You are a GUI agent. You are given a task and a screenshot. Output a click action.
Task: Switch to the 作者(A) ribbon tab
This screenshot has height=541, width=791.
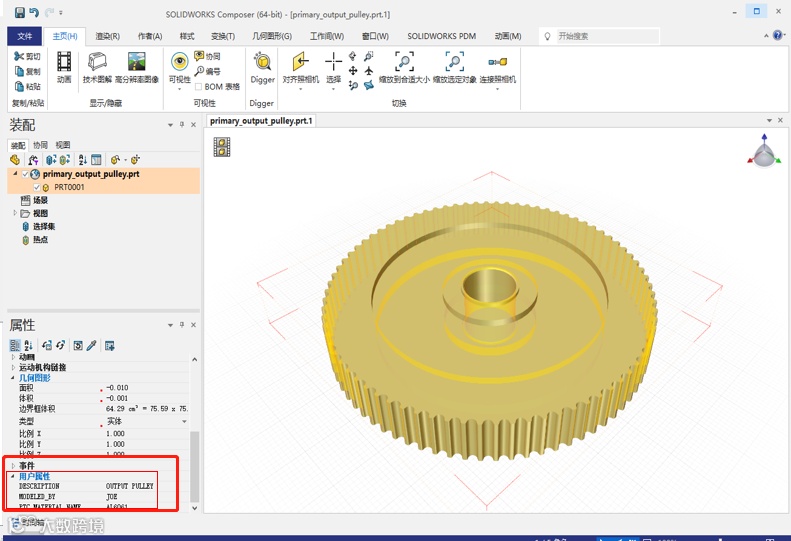[x=150, y=36]
